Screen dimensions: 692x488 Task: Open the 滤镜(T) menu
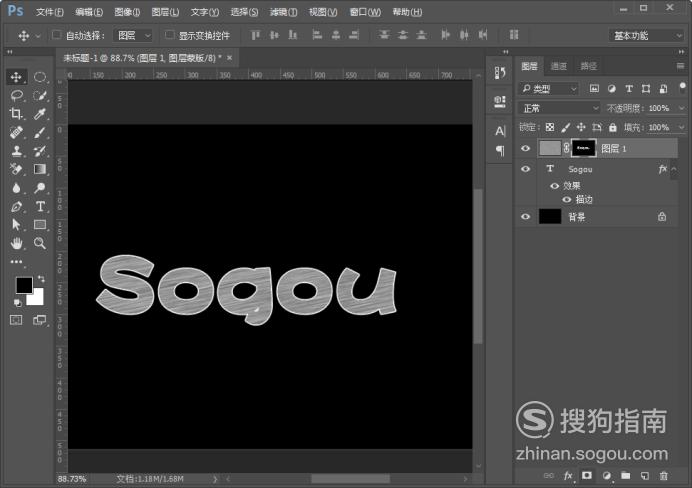[283, 12]
